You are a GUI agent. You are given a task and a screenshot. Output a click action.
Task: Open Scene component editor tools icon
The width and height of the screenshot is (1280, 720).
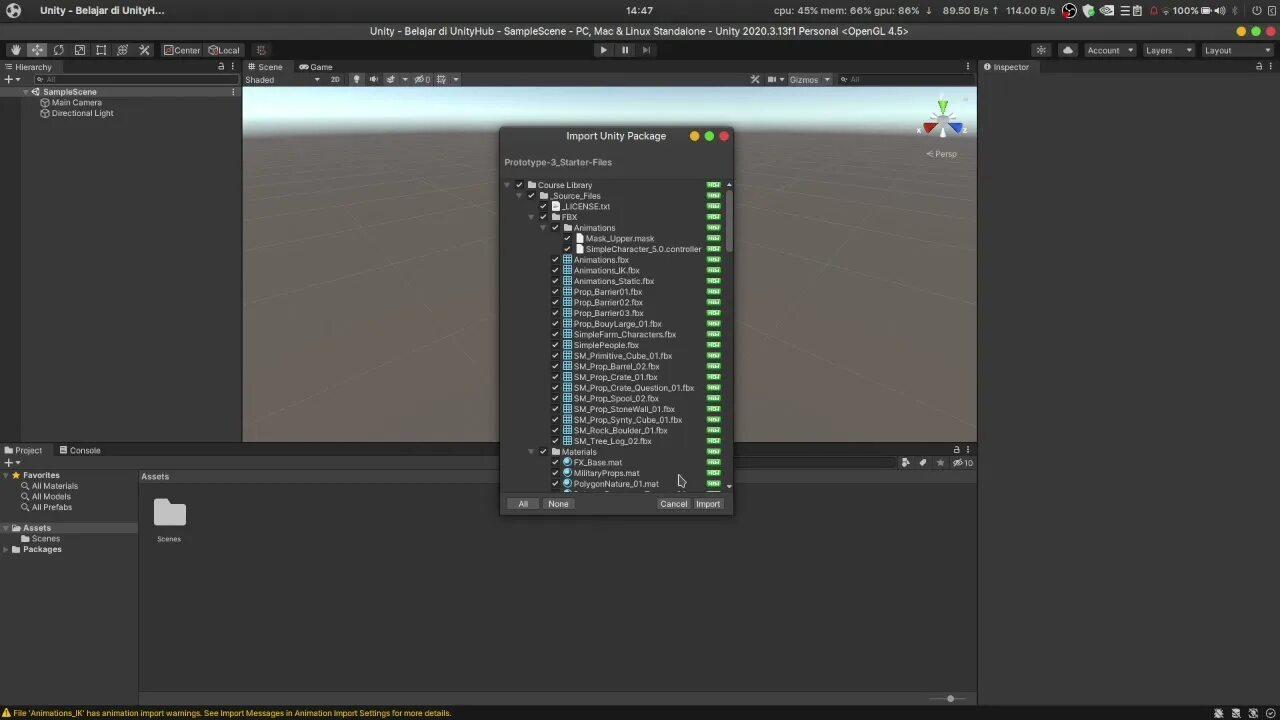click(x=756, y=79)
